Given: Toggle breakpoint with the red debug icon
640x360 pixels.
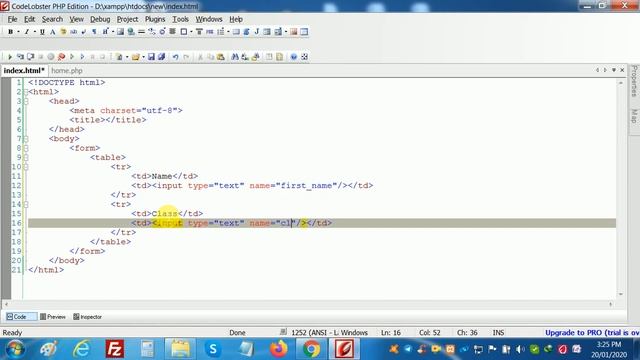Looking at the screenshot, I should point(61,57).
